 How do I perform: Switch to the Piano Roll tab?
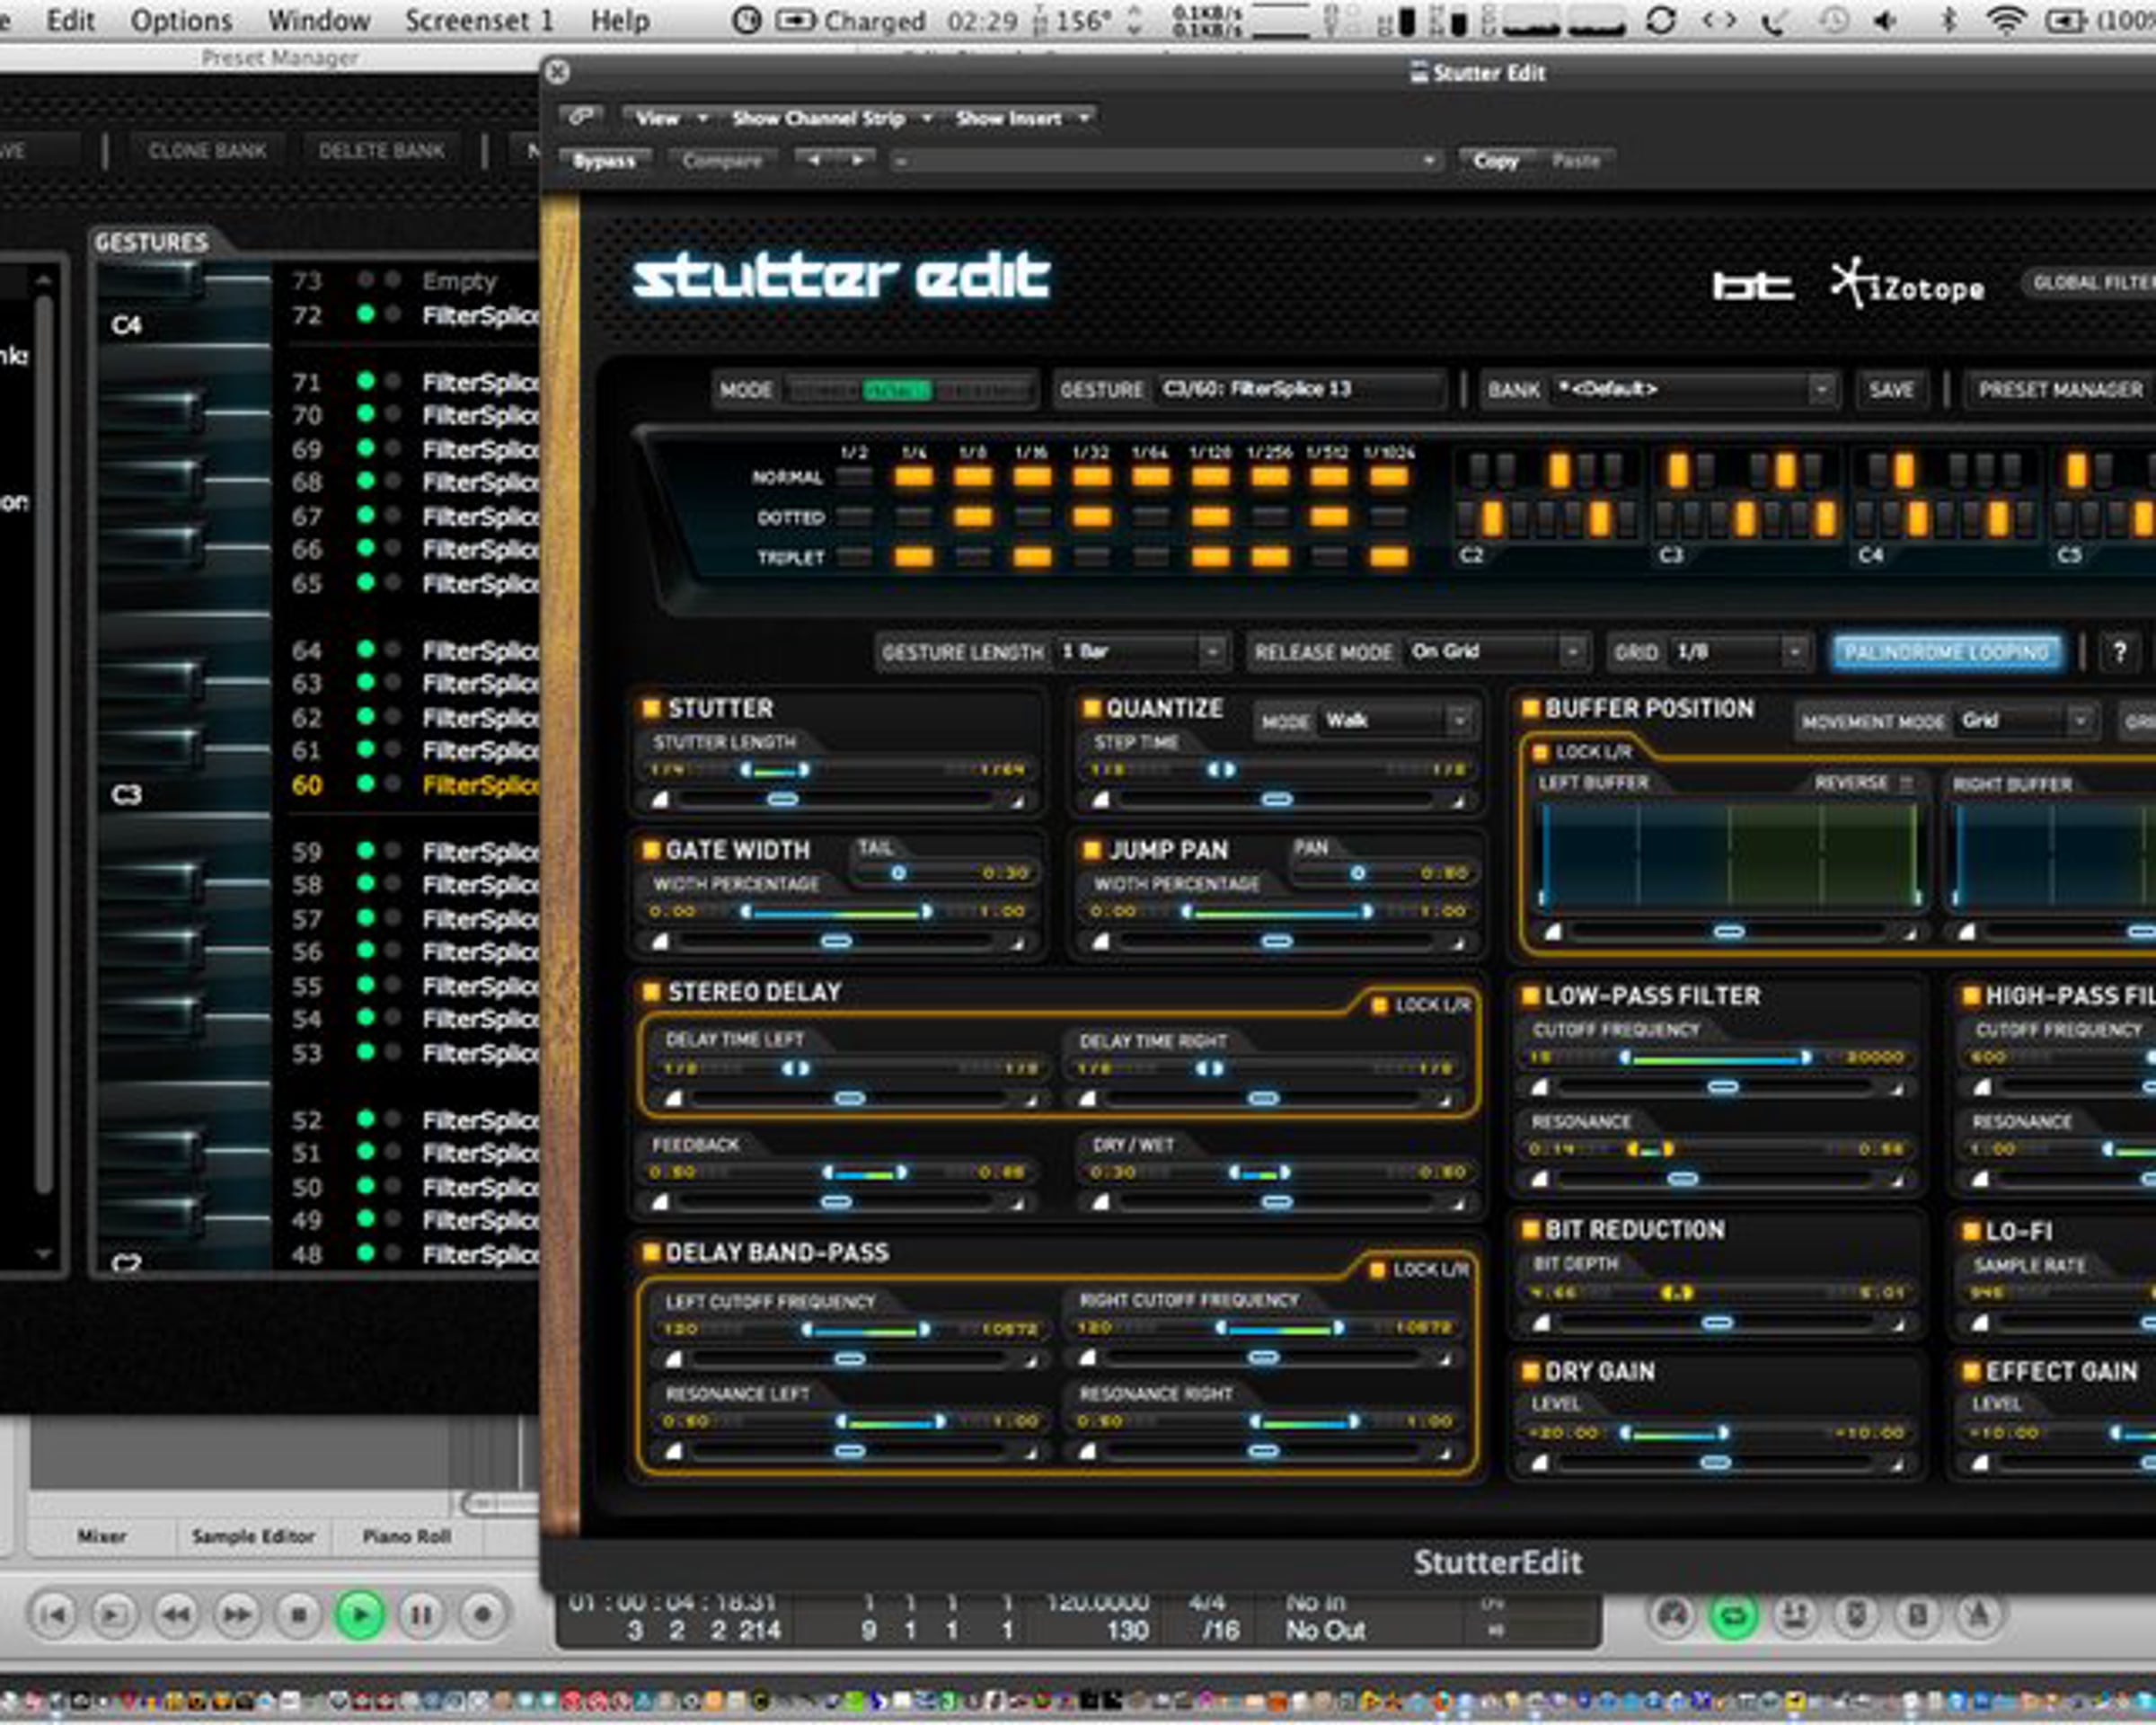point(407,1536)
